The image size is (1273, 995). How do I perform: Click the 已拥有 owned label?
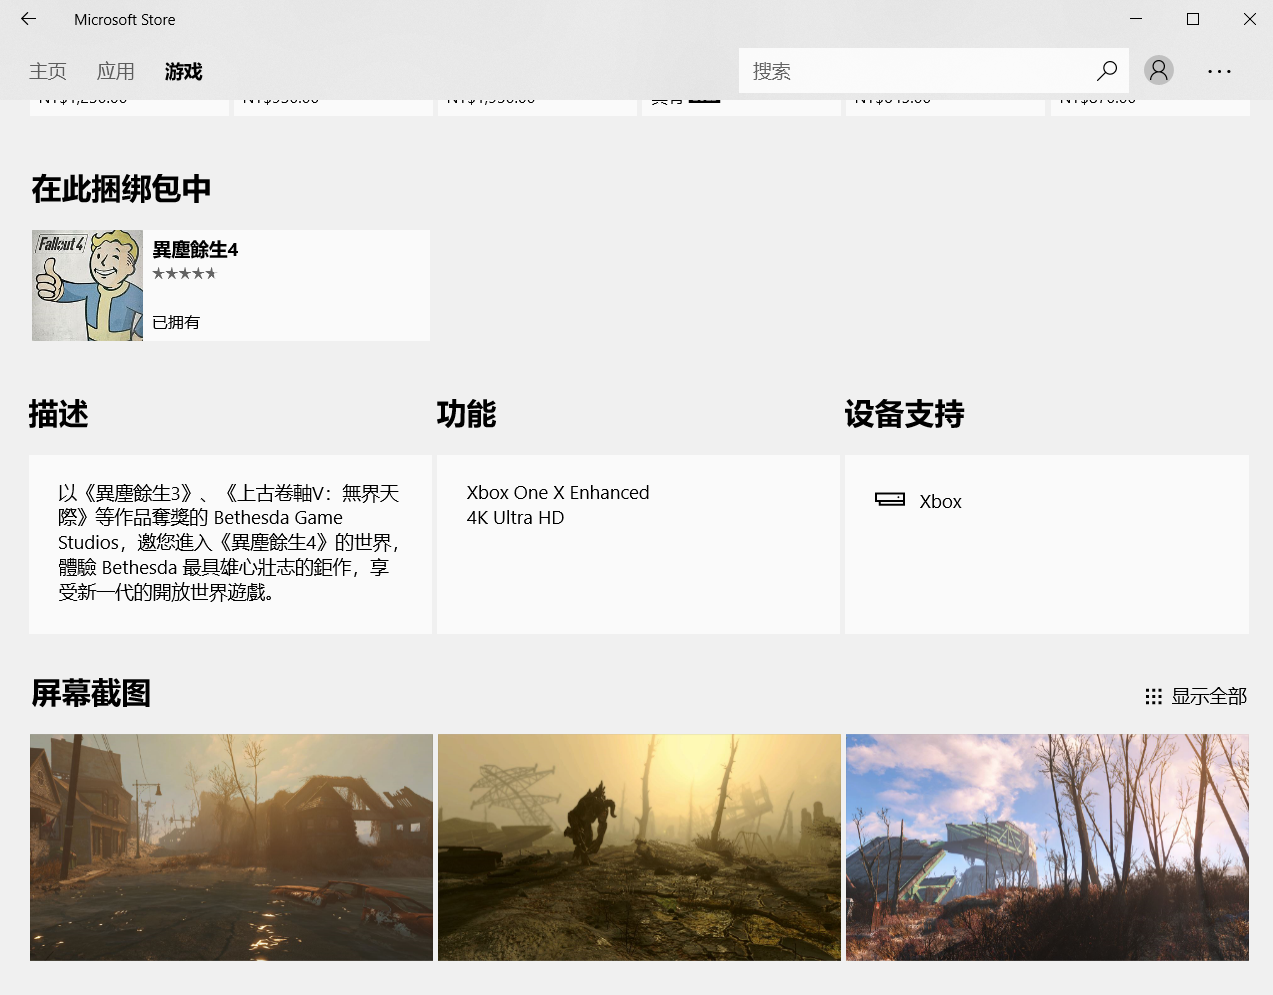click(x=176, y=322)
